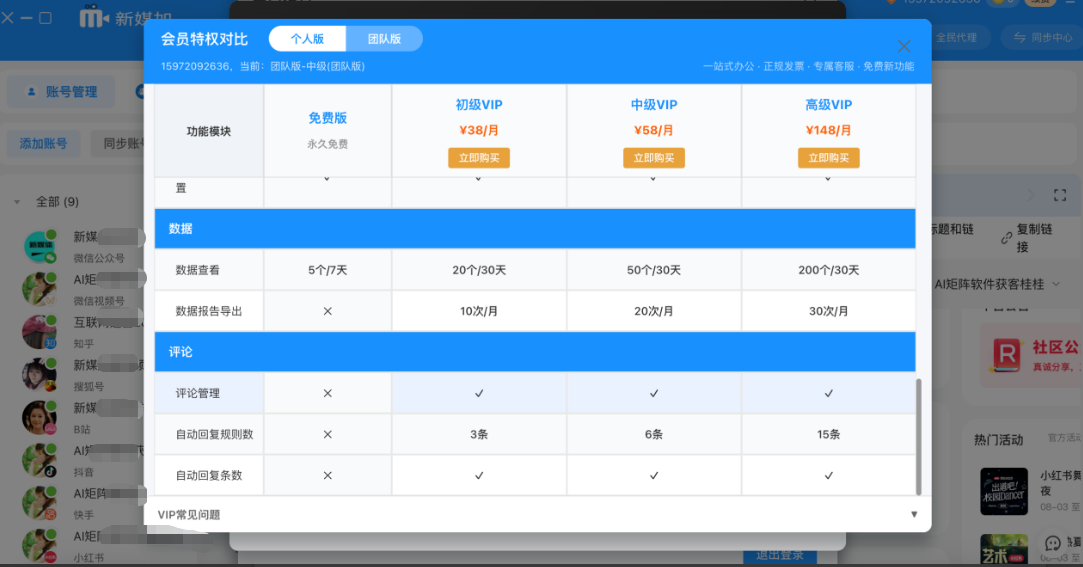Select the 快手 account avatar

(39, 503)
